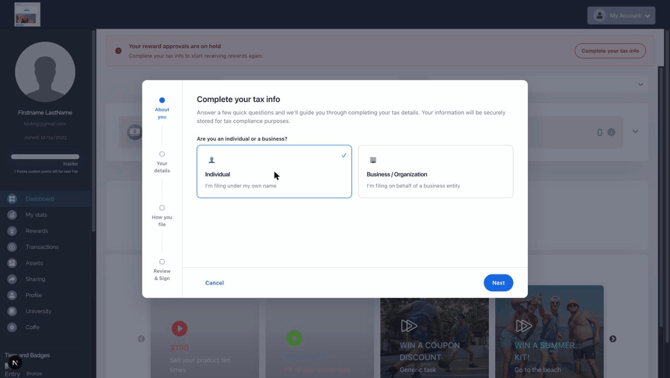The image size is (670, 378).
Task: Select the Individual filing option card
Action: click(x=274, y=171)
